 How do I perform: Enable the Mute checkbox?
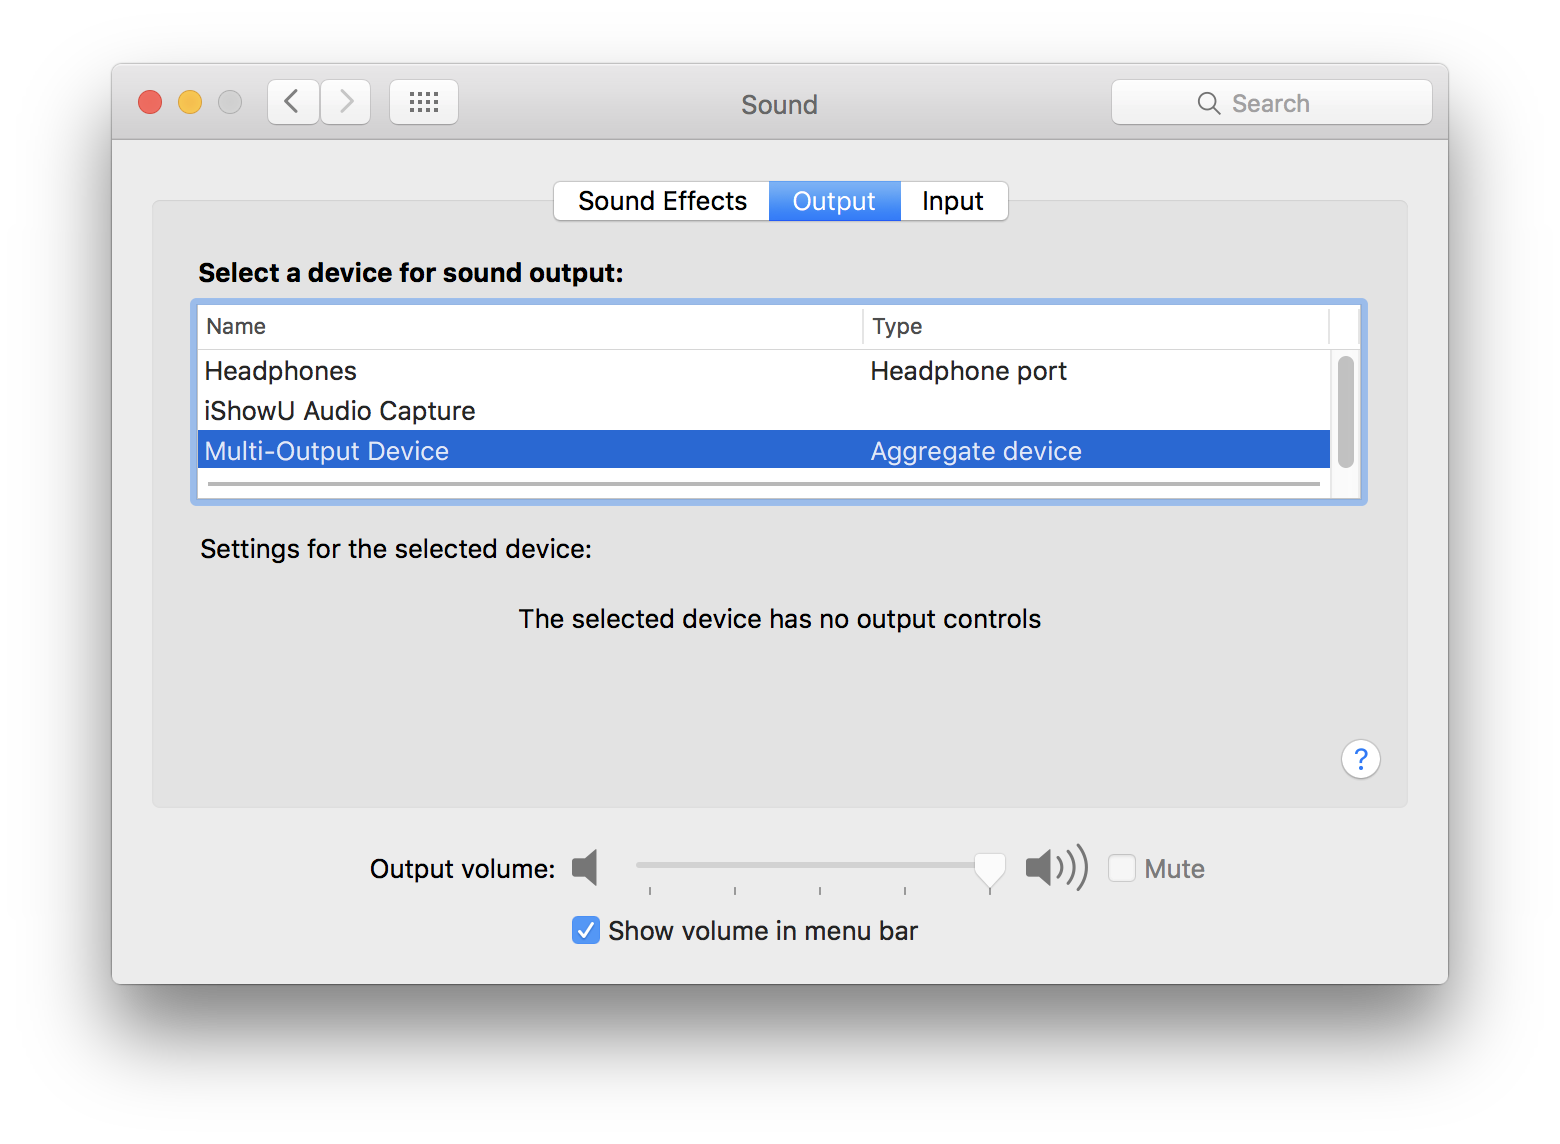(1122, 868)
